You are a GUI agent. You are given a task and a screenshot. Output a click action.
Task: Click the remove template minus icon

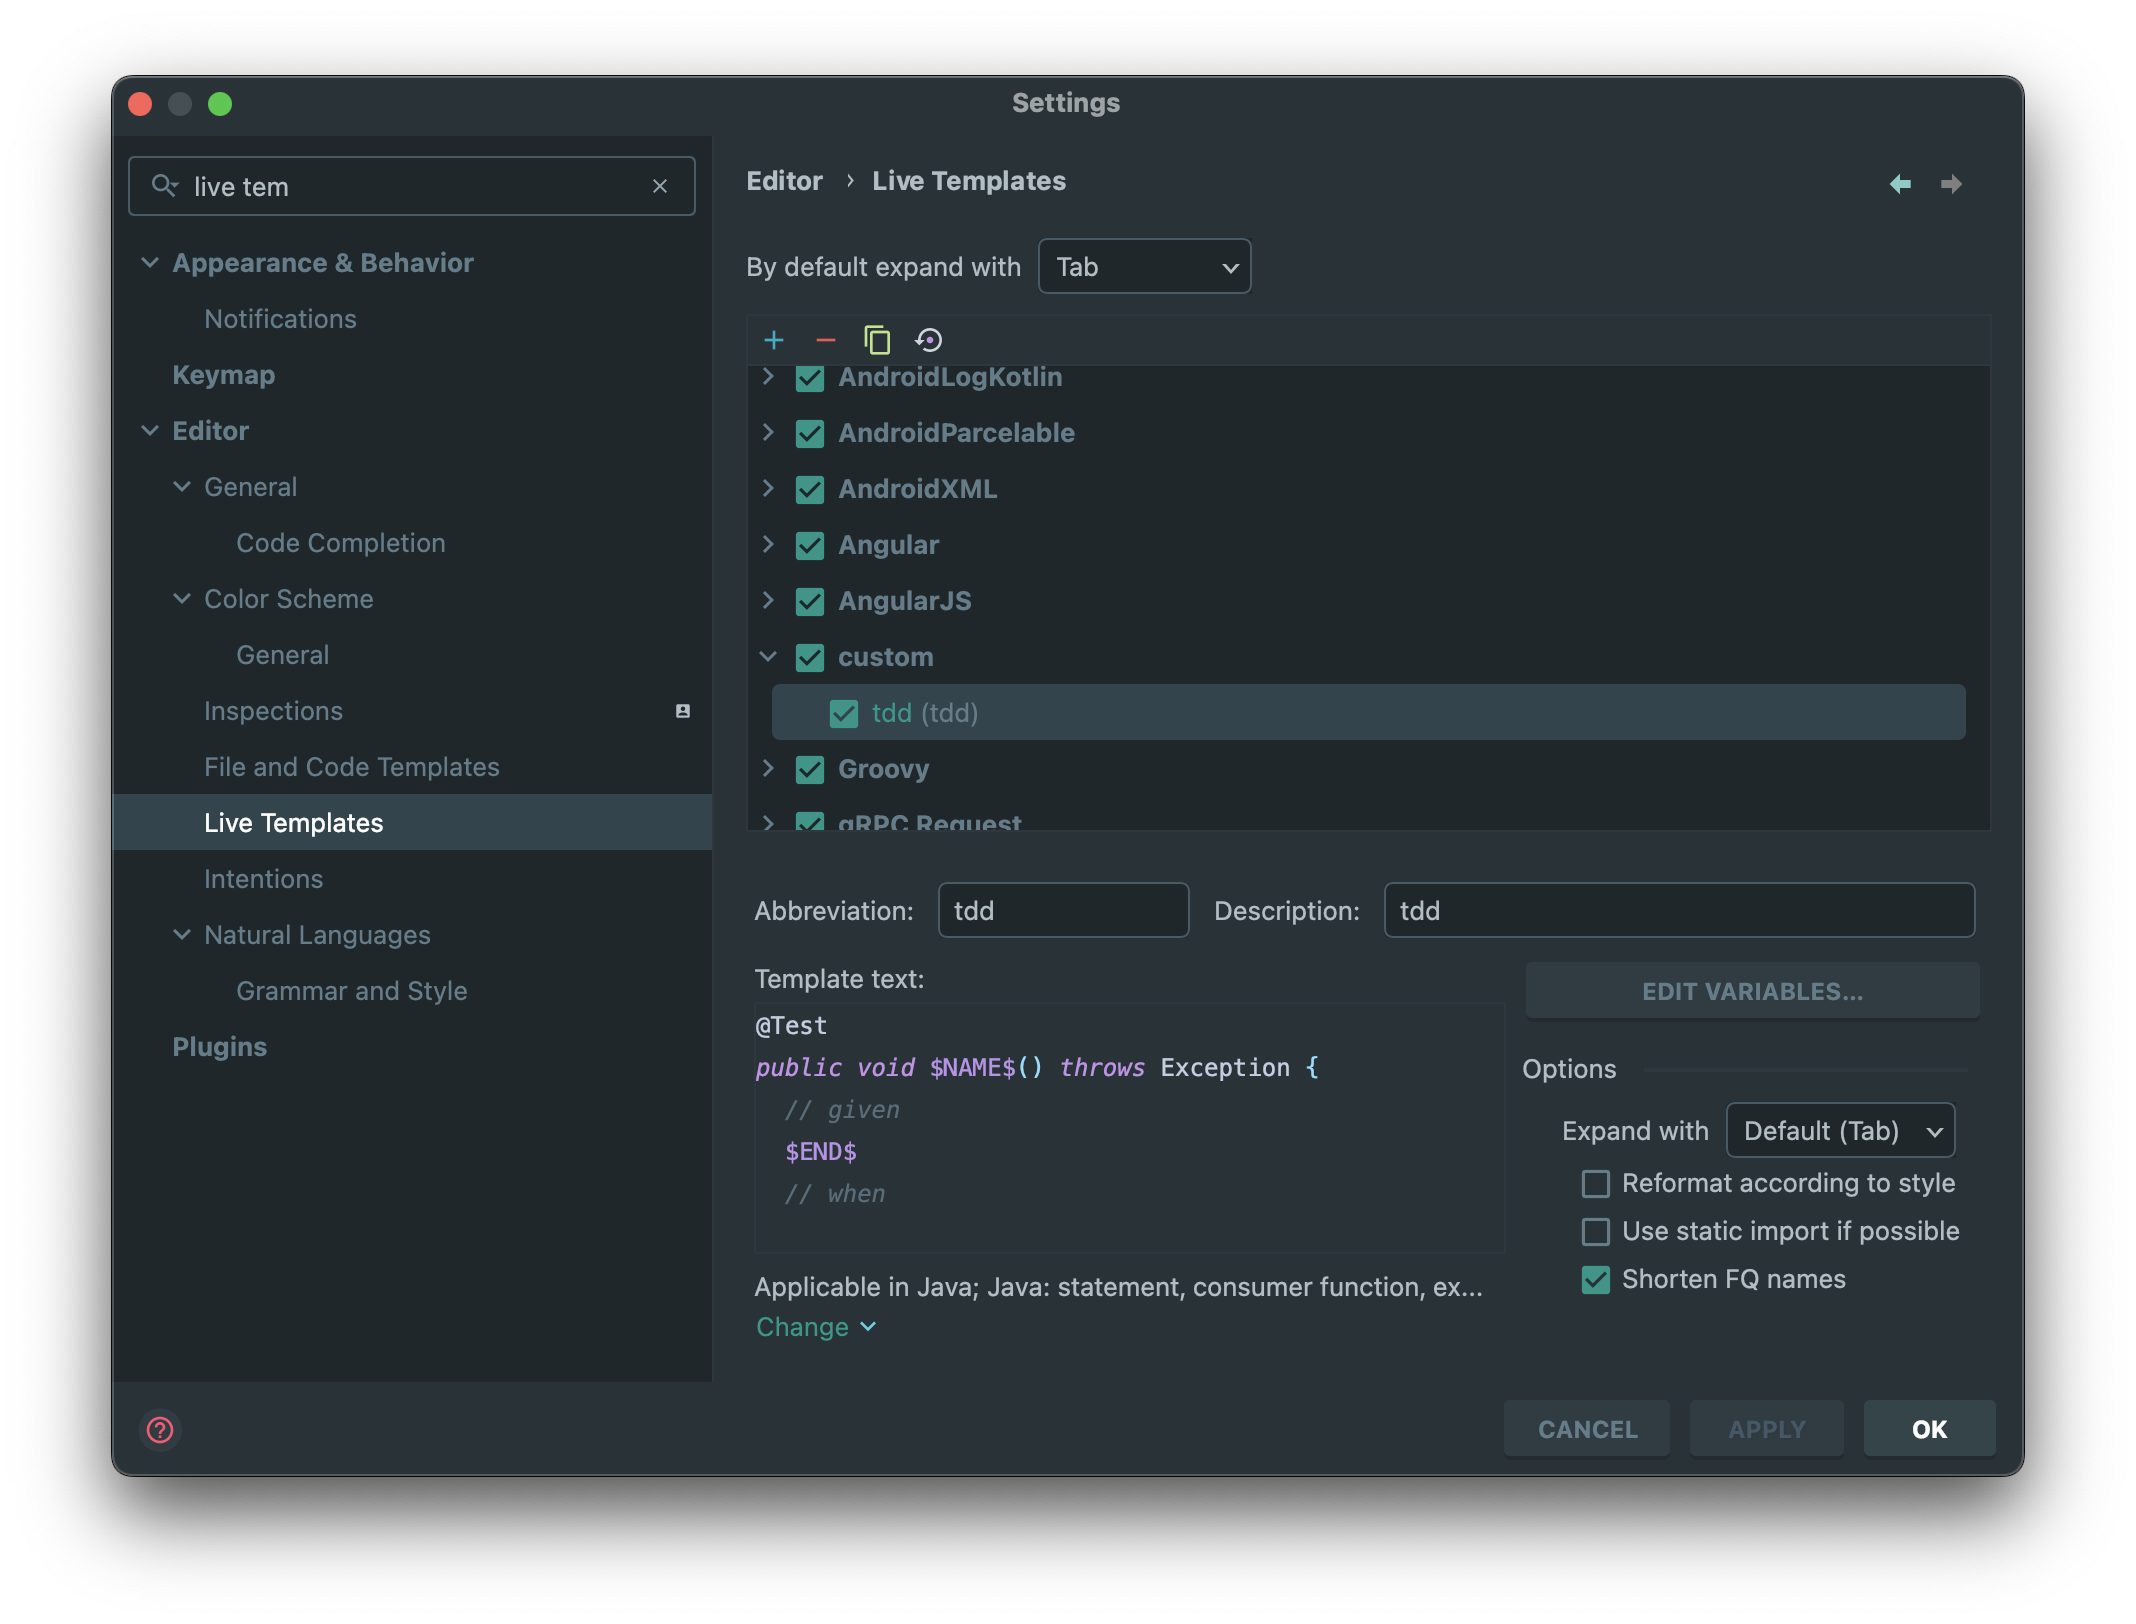click(825, 340)
